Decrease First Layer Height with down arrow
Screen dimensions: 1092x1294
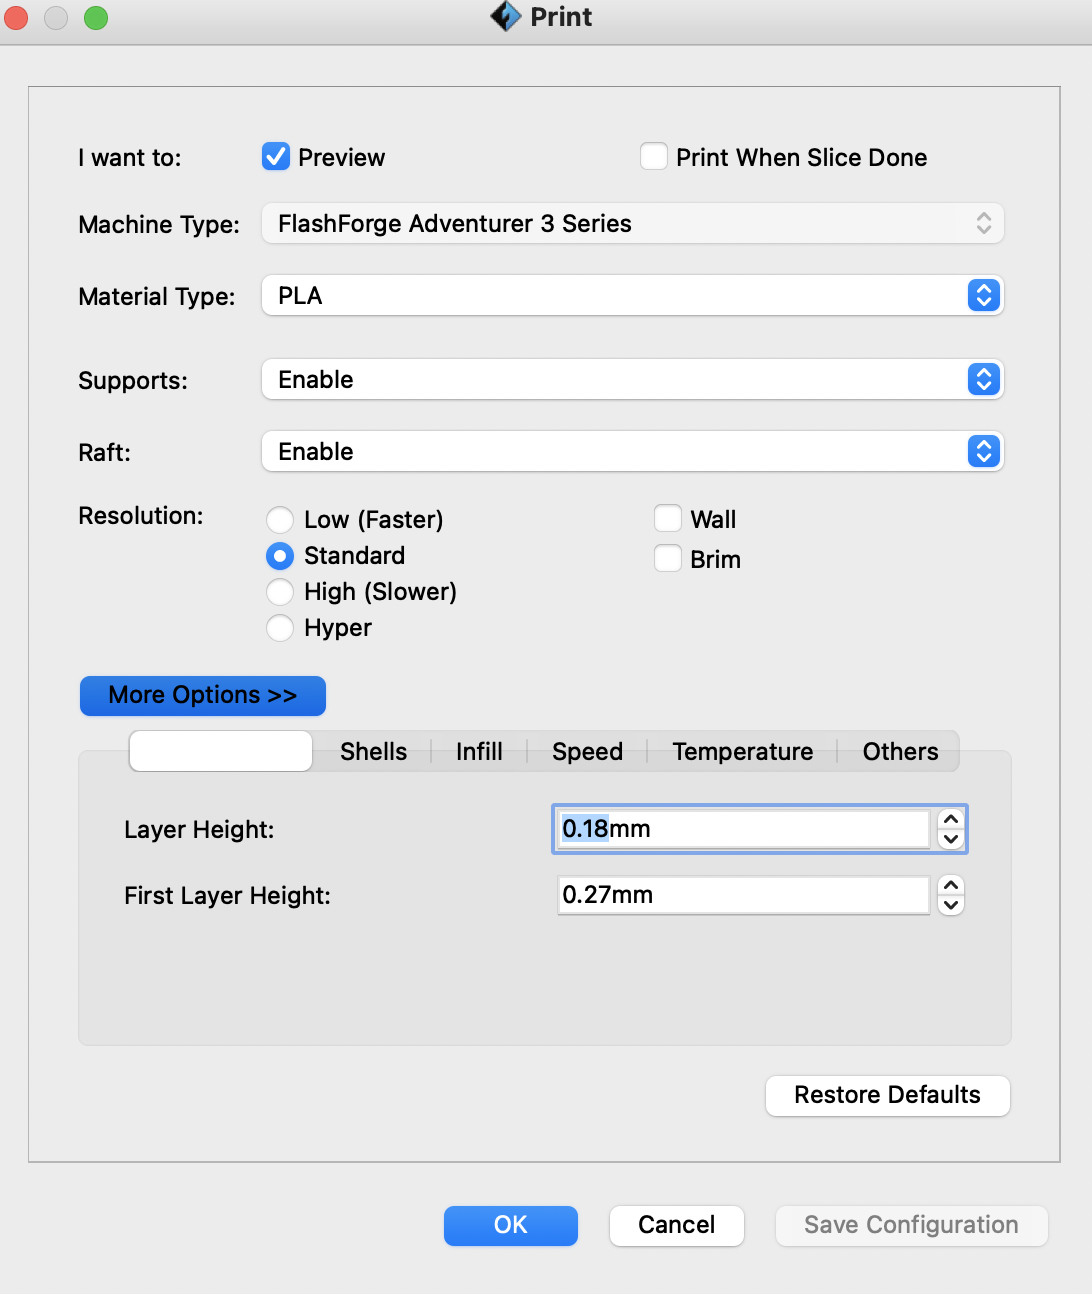pos(951,906)
